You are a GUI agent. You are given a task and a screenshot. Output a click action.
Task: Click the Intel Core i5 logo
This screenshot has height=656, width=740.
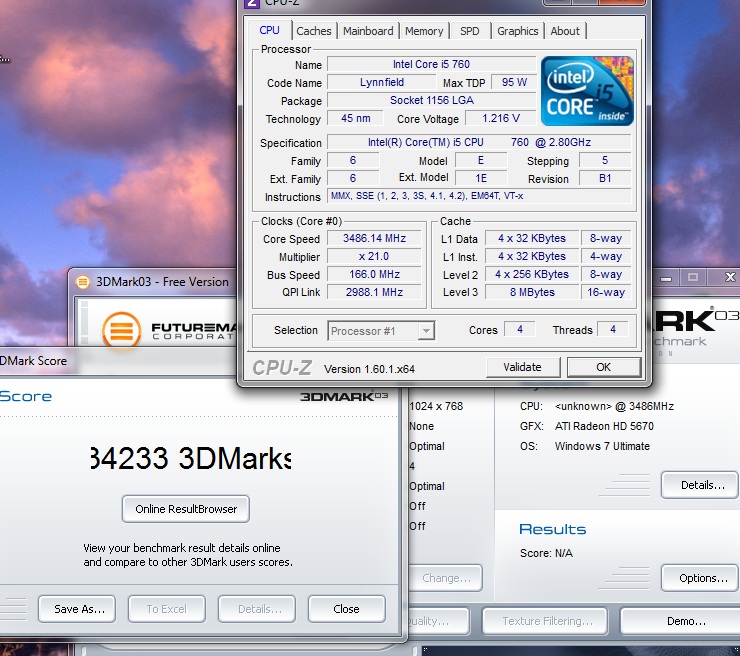point(587,91)
